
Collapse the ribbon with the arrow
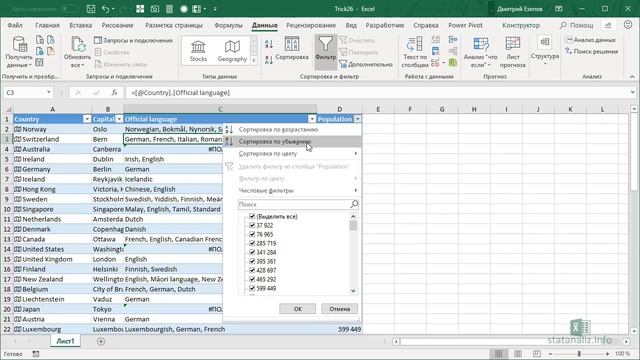(632, 76)
